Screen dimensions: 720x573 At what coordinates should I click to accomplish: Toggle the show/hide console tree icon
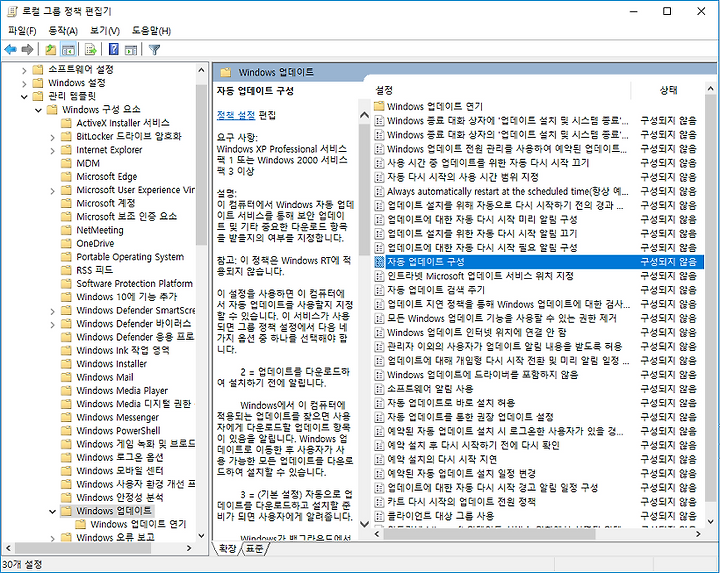[x=68, y=49]
